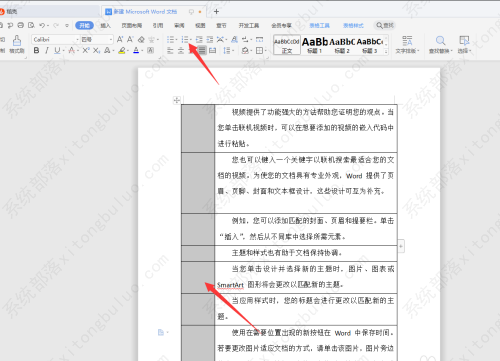The width and height of the screenshot is (500, 361).
Task: Click the Strikethrough red A icon
Action: click(x=71, y=50)
